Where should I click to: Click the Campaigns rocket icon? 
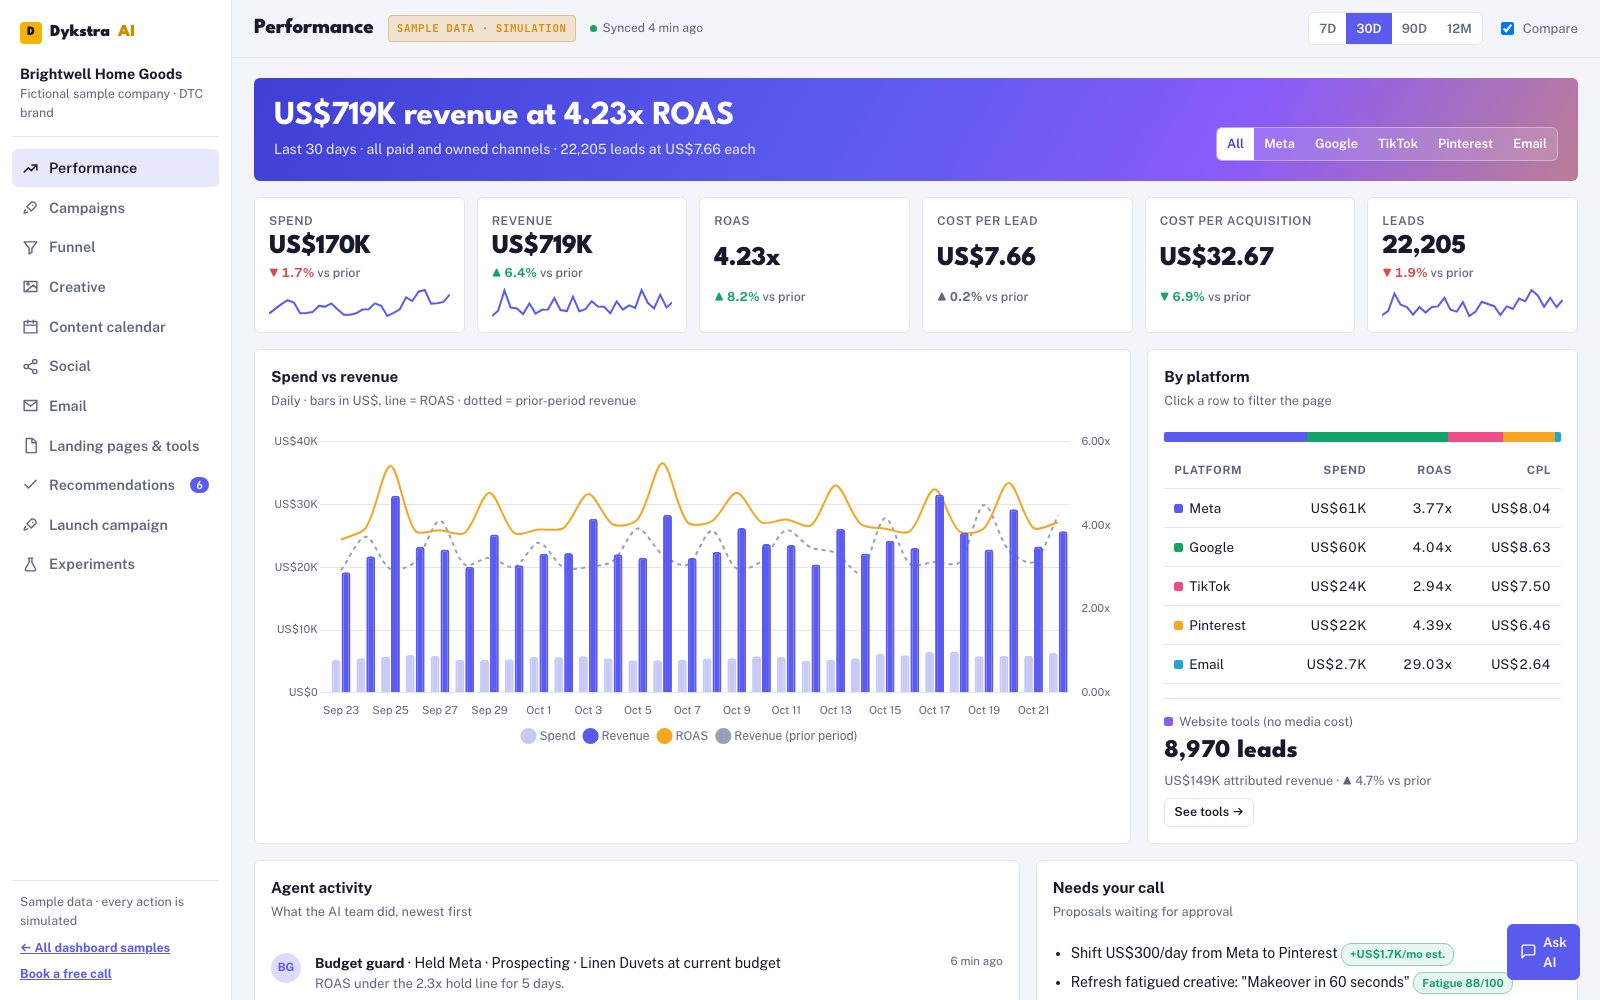tap(31, 208)
